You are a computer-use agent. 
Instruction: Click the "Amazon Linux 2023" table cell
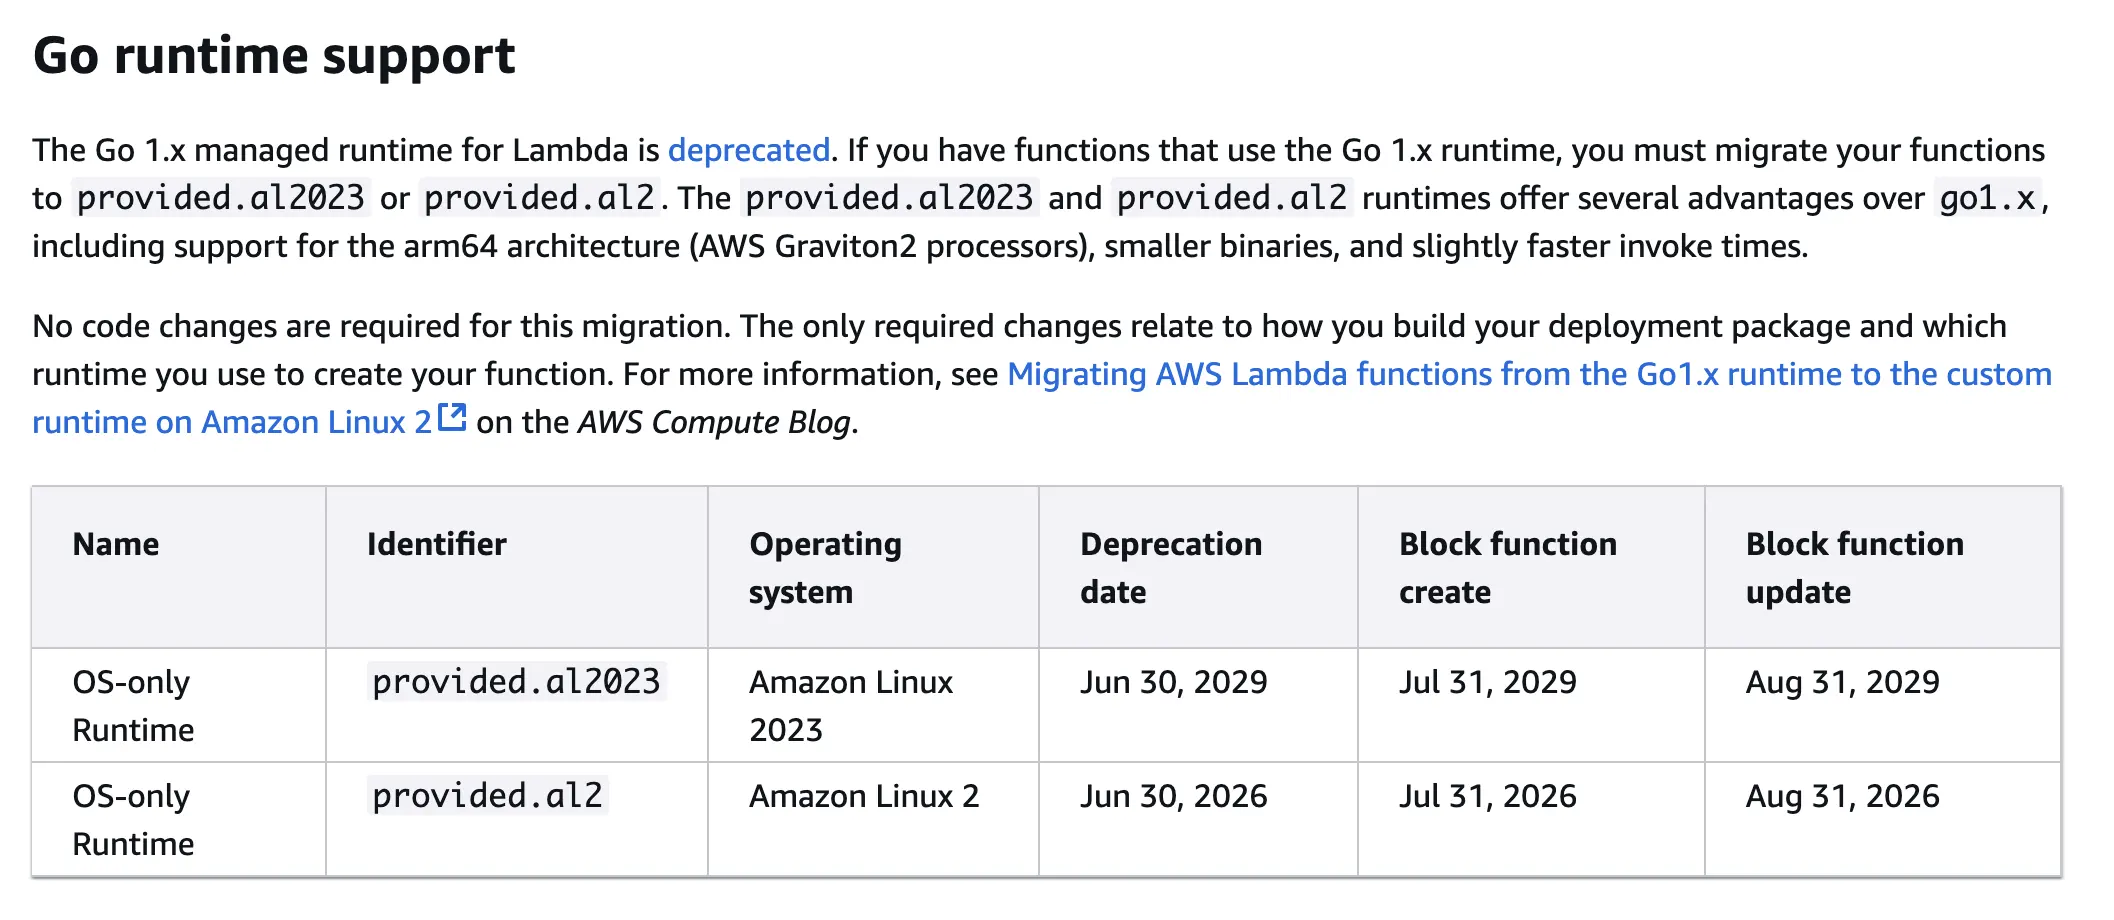pos(851,705)
